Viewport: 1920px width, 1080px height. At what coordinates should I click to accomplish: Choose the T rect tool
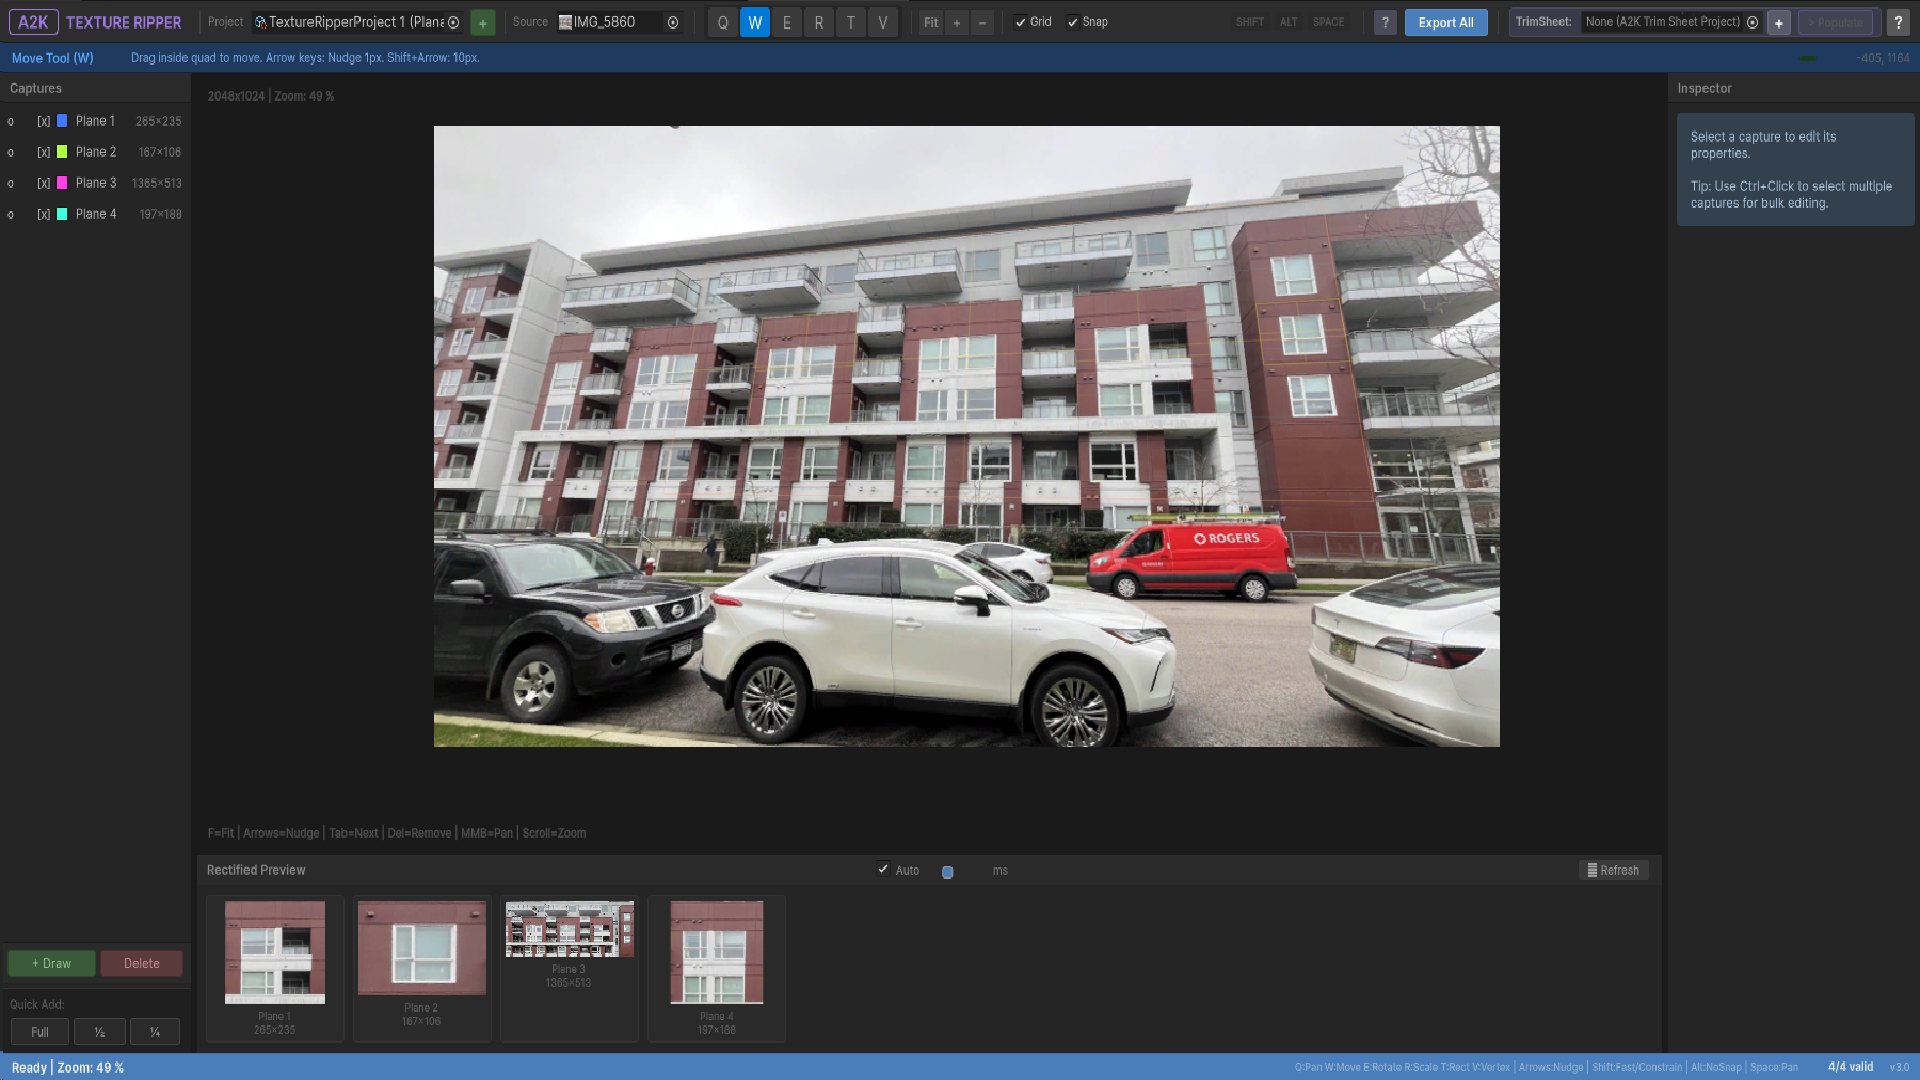(851, 22)
